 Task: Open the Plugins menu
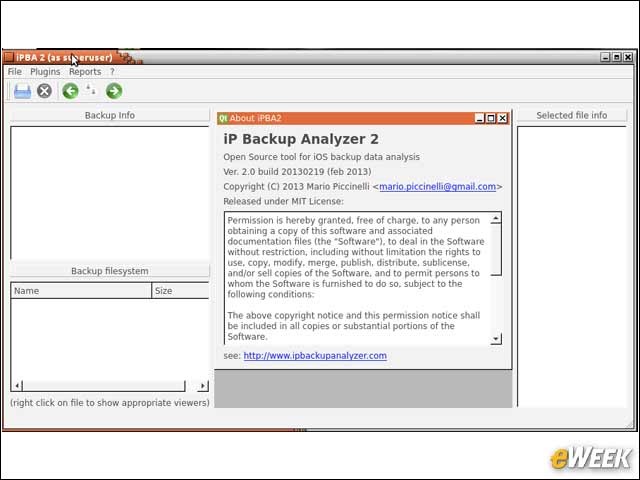(x=45, y=72)
